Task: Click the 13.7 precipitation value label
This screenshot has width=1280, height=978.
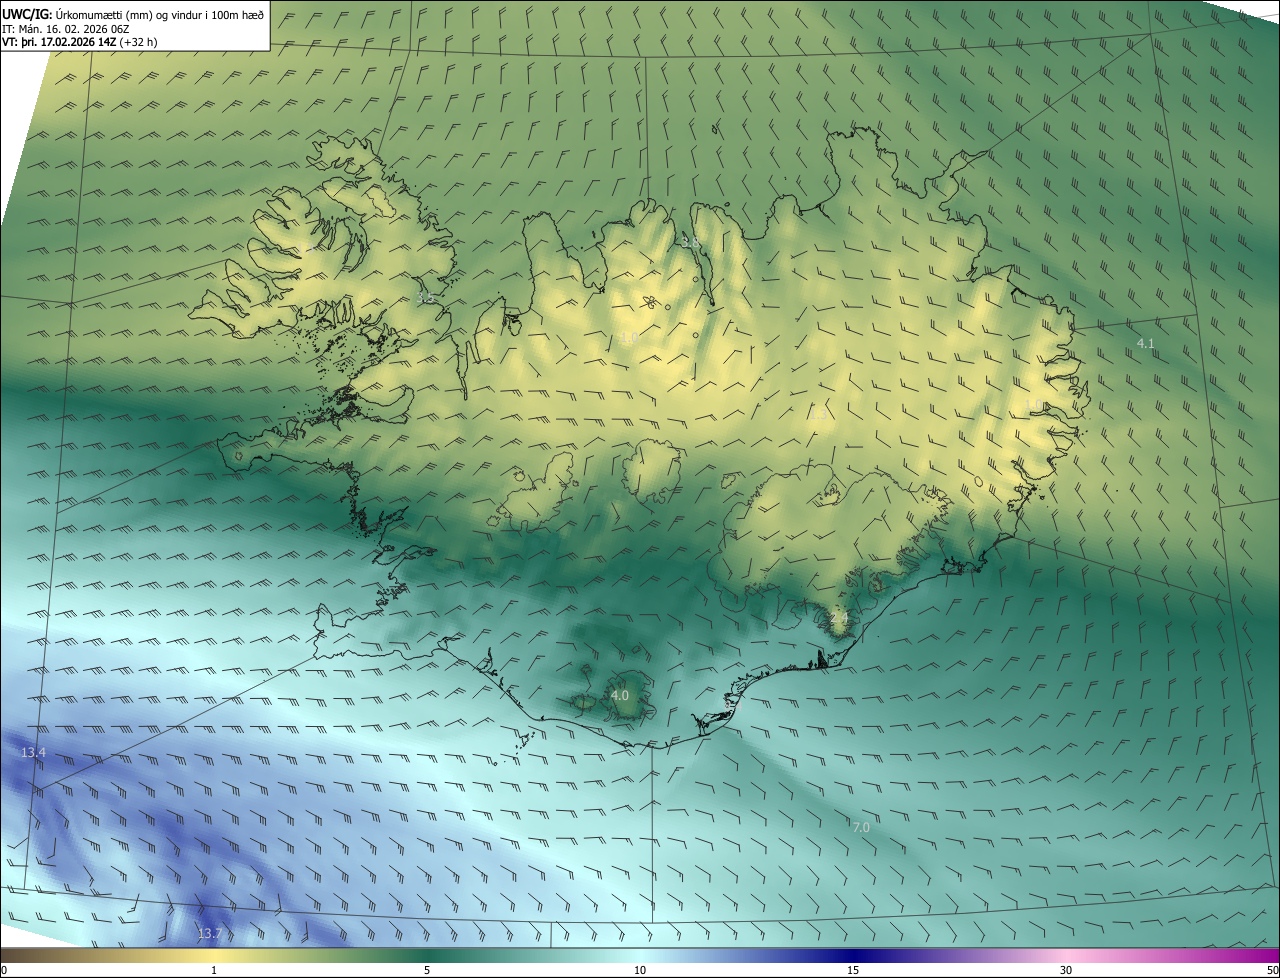Action: 209,933
